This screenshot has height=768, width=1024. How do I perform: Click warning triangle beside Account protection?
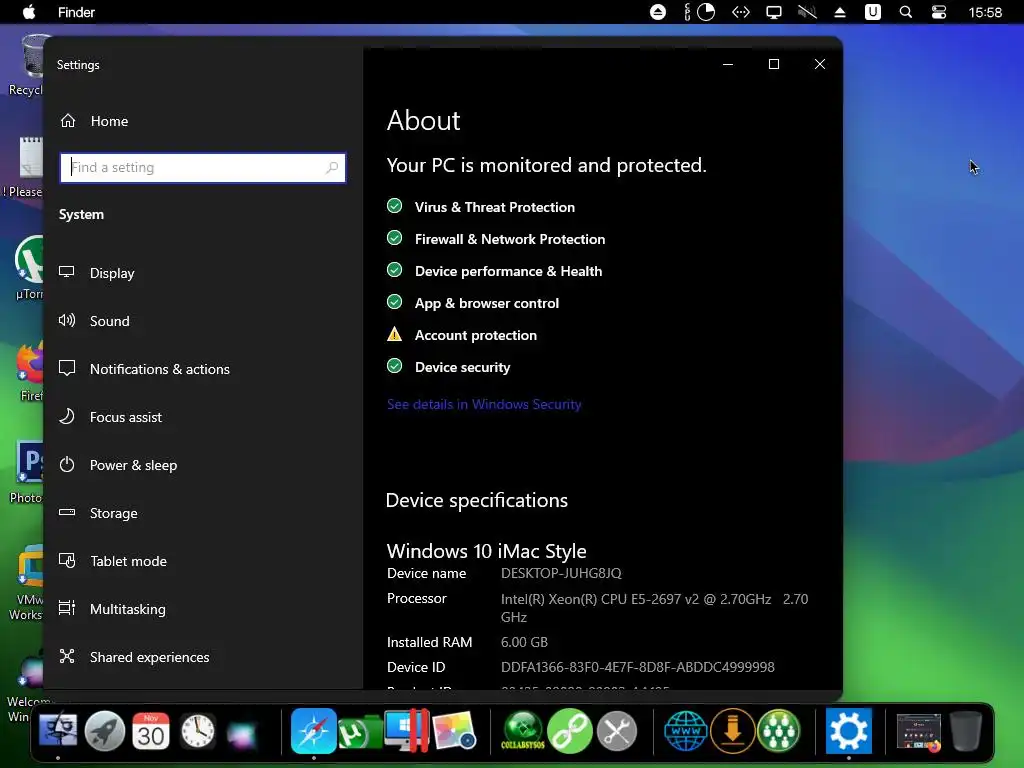click(x=394, y=334)
